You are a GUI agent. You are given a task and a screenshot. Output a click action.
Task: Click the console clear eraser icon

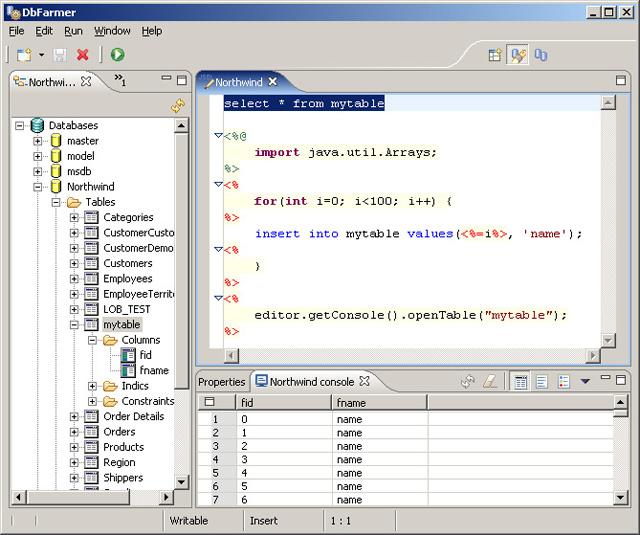point(490,382)
